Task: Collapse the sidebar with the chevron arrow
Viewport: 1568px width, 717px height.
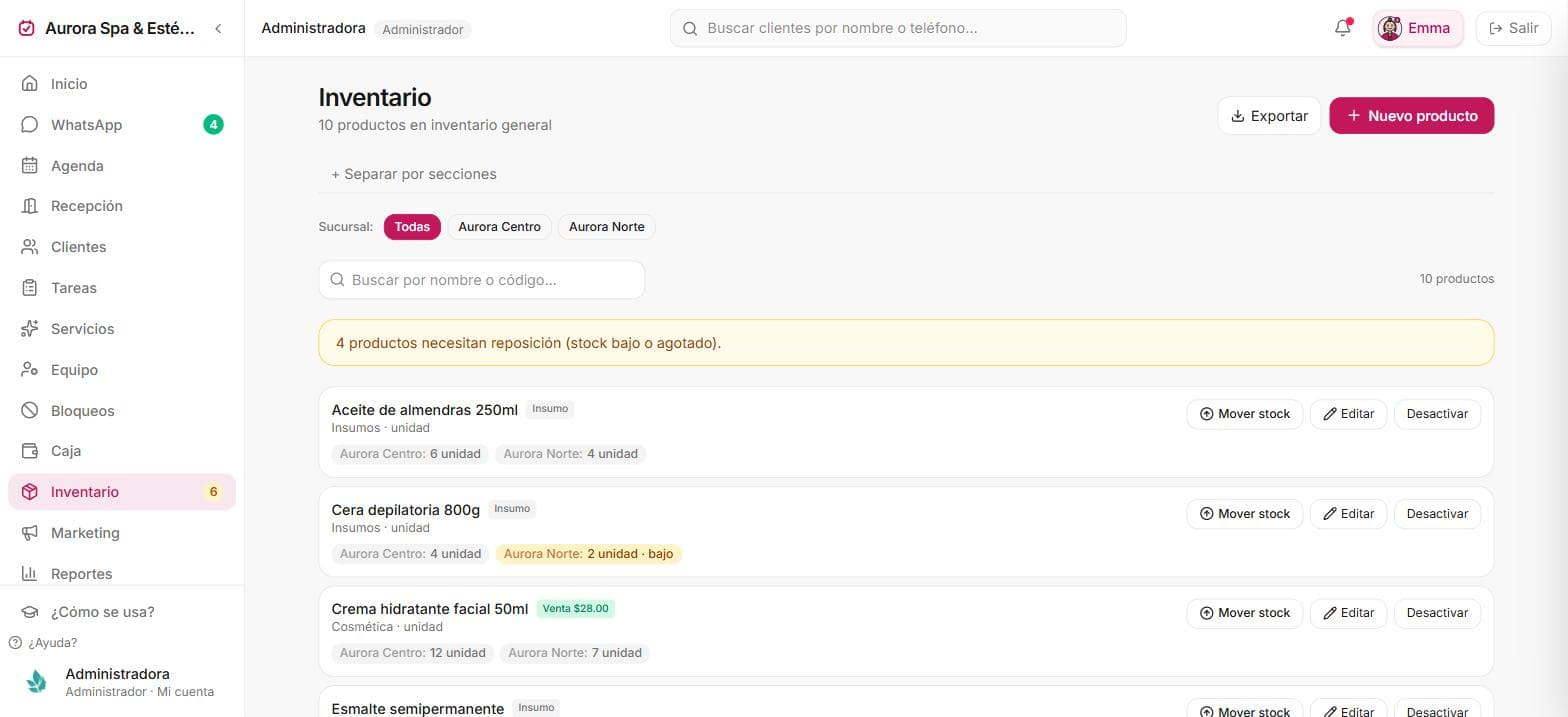Action: pos(218,29)
